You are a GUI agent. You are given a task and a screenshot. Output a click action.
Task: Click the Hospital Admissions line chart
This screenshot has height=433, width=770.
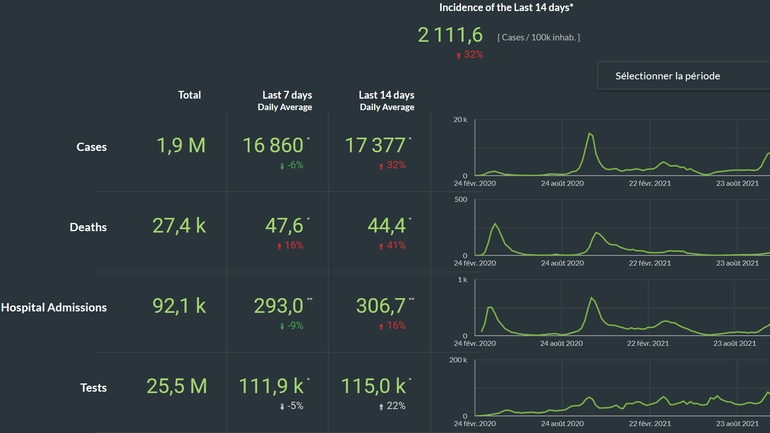click(620, 320)
